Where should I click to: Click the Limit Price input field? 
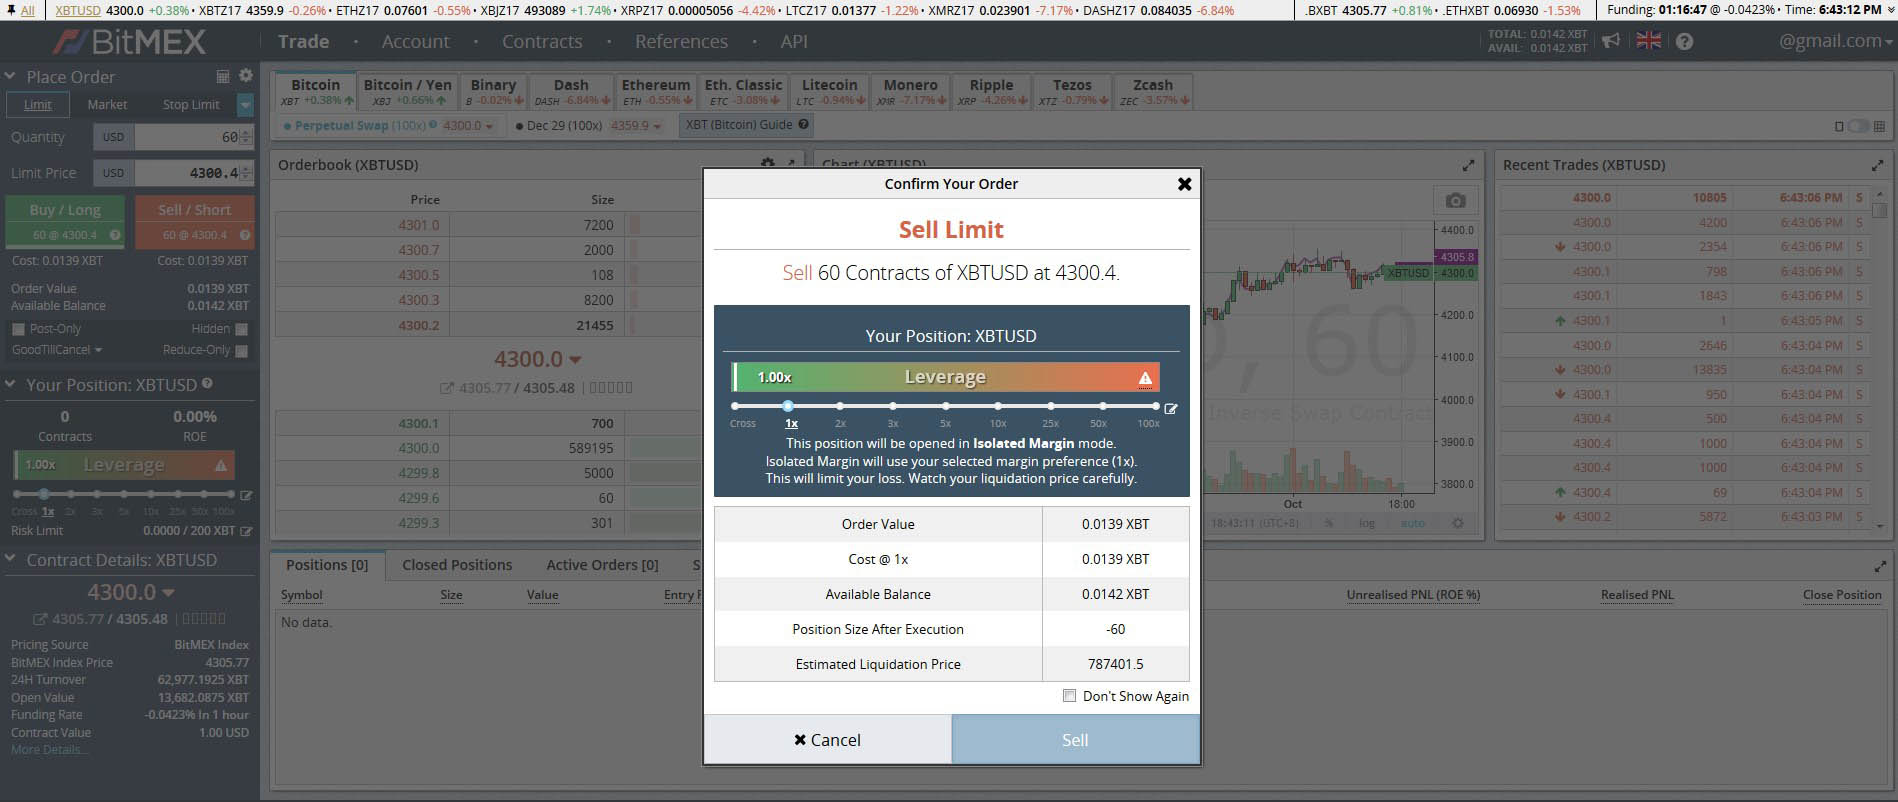(x=193, y=173)
